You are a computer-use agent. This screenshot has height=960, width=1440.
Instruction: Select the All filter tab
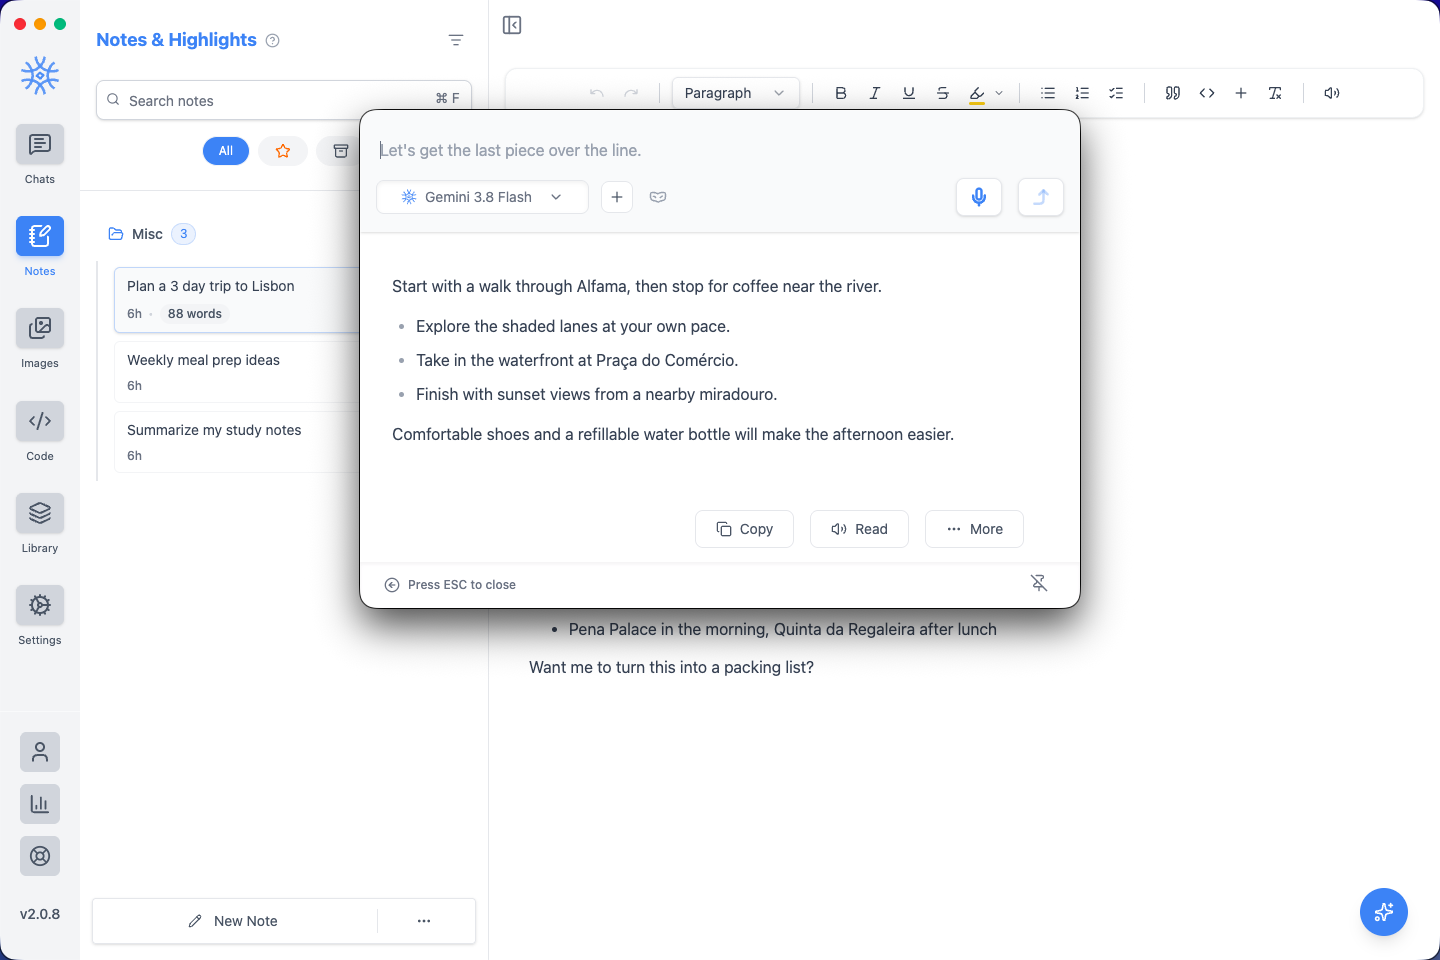point(226,151)
